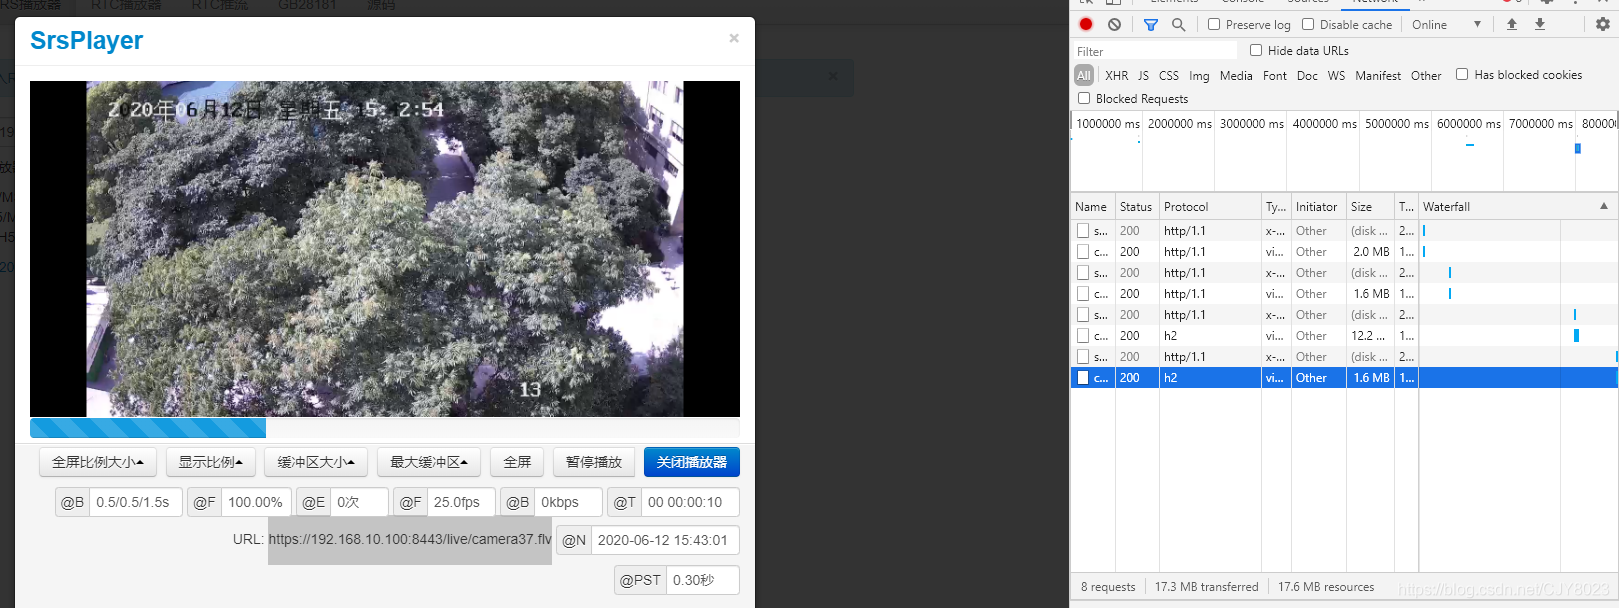Import HAR file with upload arrow
The height and width of the screenshot is (608, 1619).
click(1512, 24)
